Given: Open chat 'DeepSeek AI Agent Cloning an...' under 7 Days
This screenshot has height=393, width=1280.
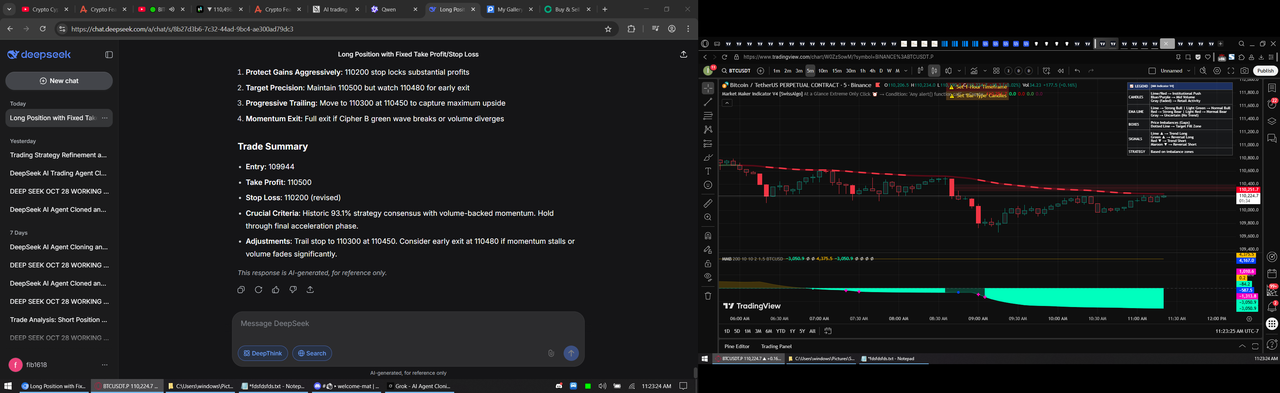Looking at the screenshot, I should pos(58,247).
